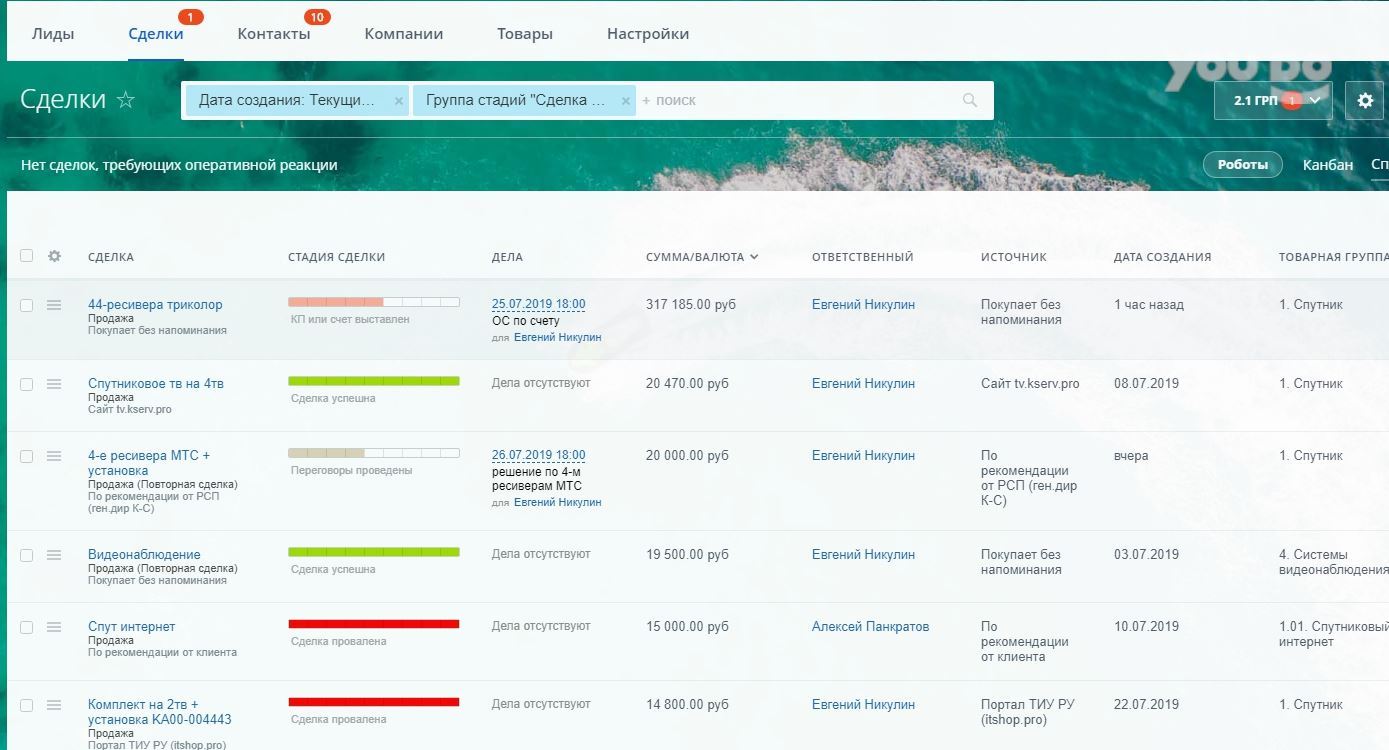
Task: Open the Лиды tab
Action: pyautogui.click(x=53, y=34)
